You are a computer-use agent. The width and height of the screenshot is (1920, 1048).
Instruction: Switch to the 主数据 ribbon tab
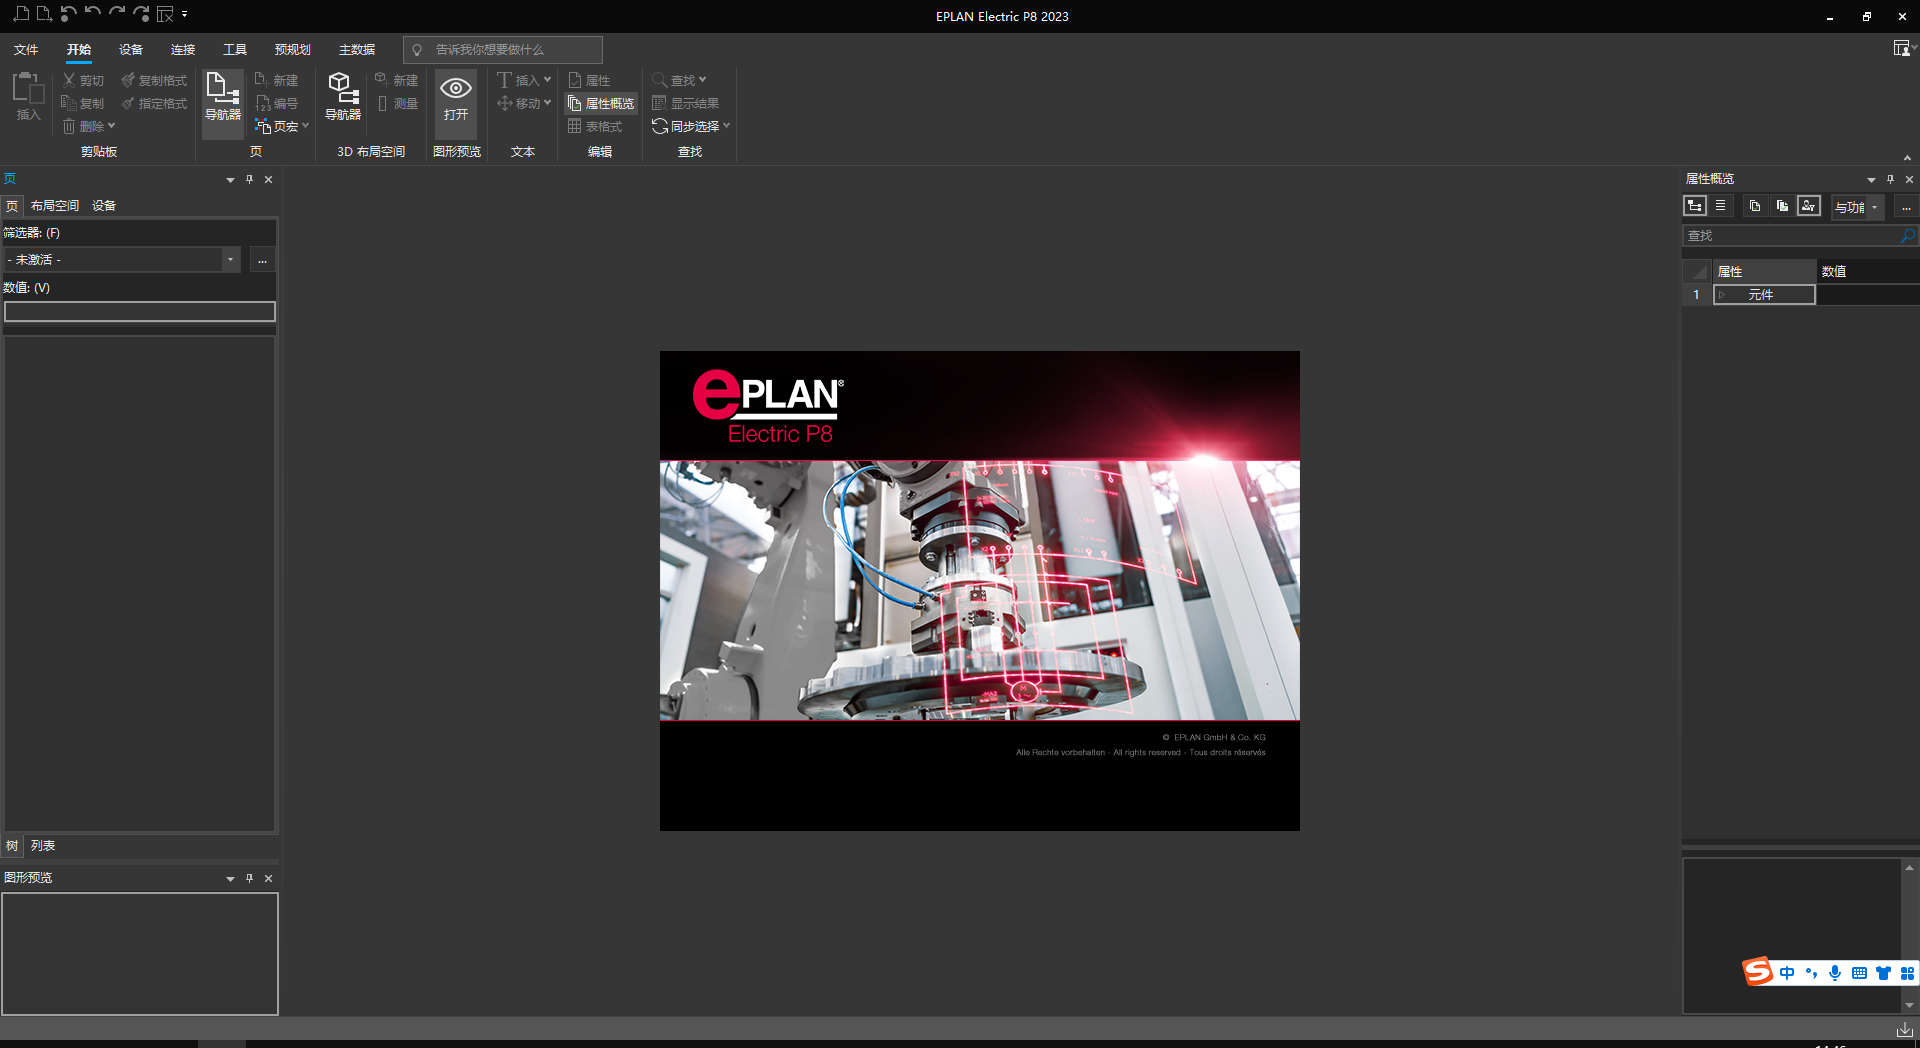click(357, 49)
